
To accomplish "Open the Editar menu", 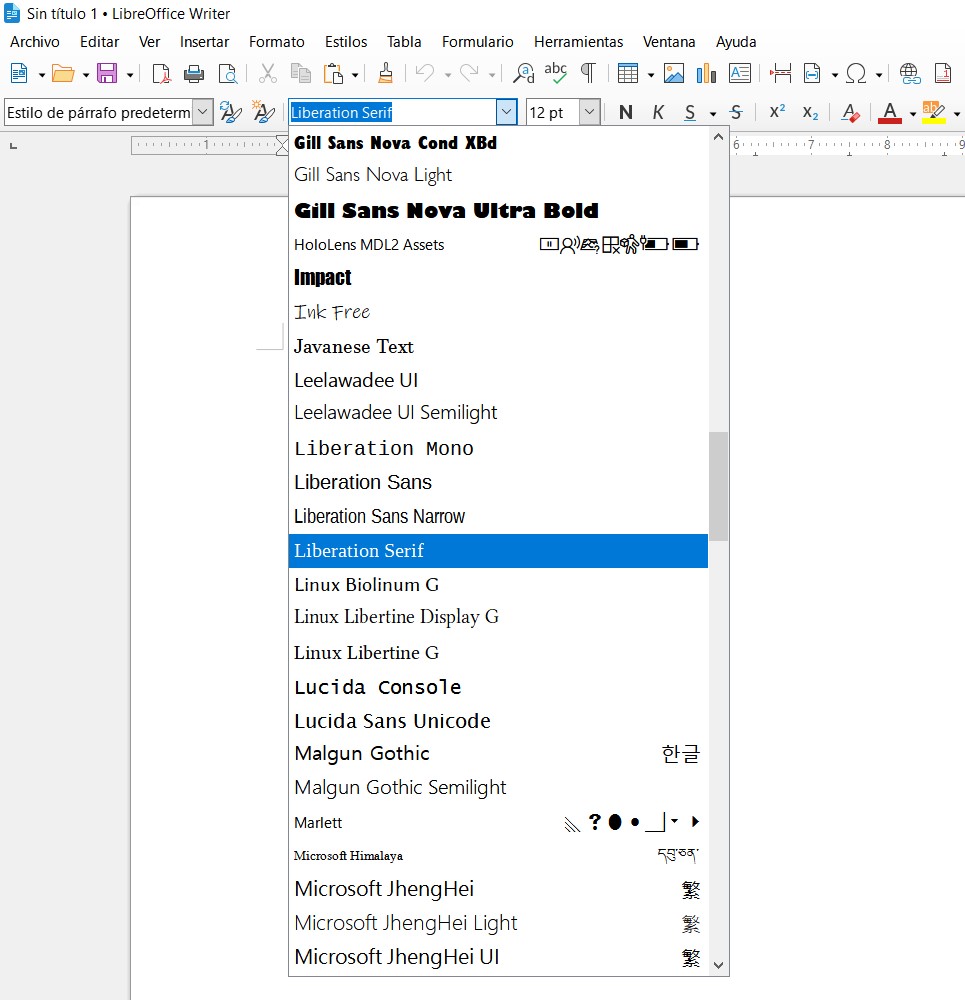I will [x=99, y=42].
